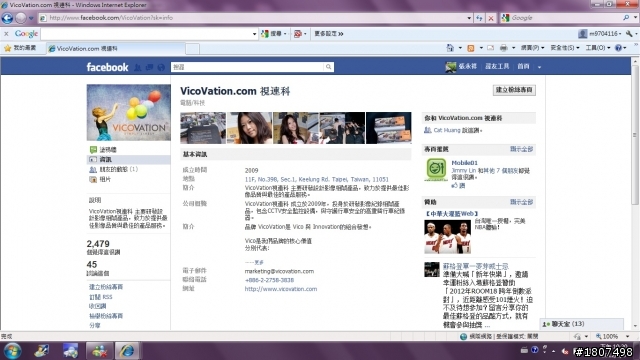Click the Cat Huang friend link
The image size is (640, 360).
click(x=447, y=130)
